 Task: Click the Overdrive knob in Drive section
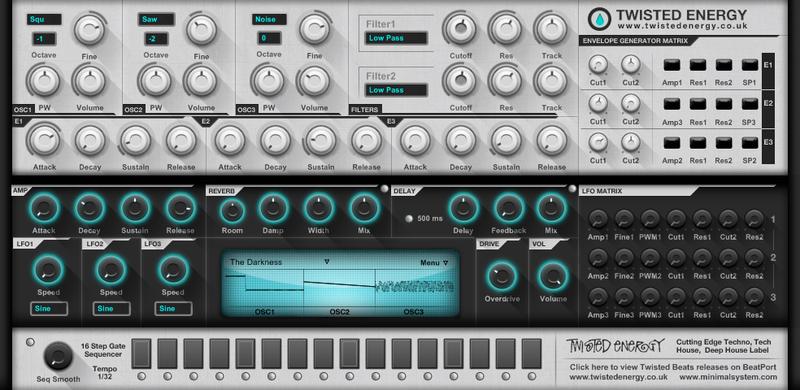pos(502,276)
